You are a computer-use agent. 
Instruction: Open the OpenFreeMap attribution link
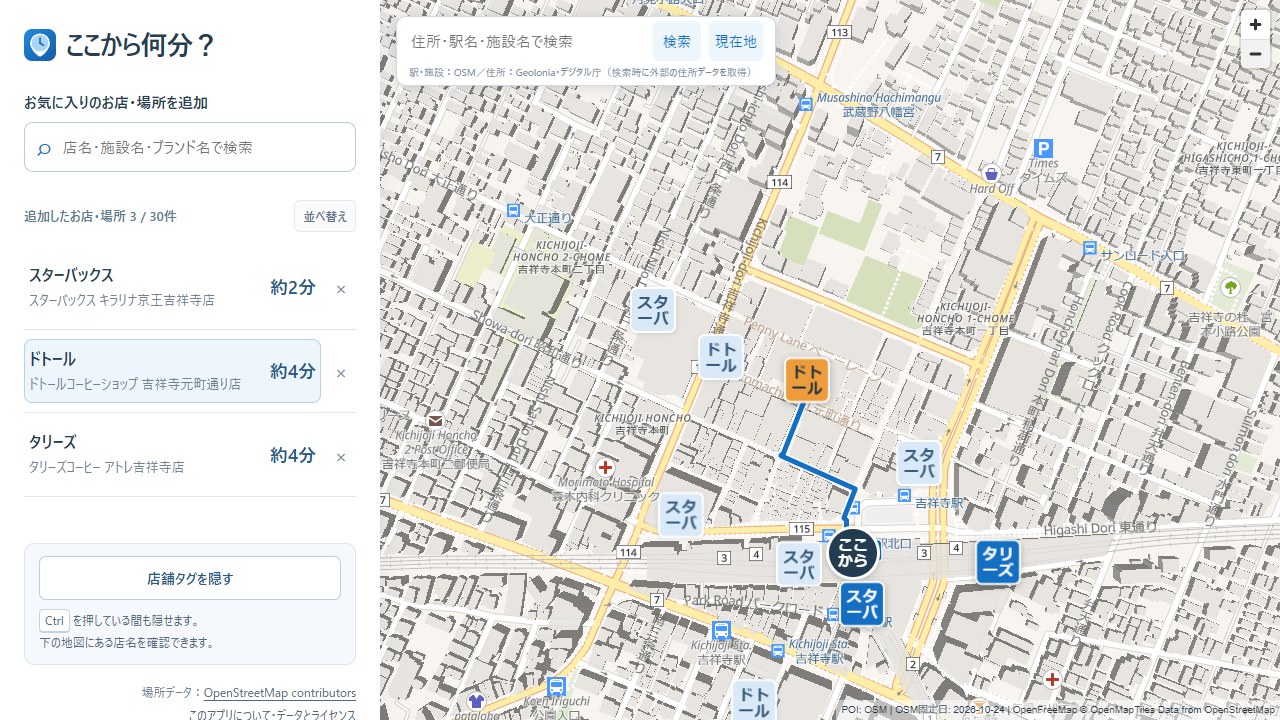(x=1044, y=710)
